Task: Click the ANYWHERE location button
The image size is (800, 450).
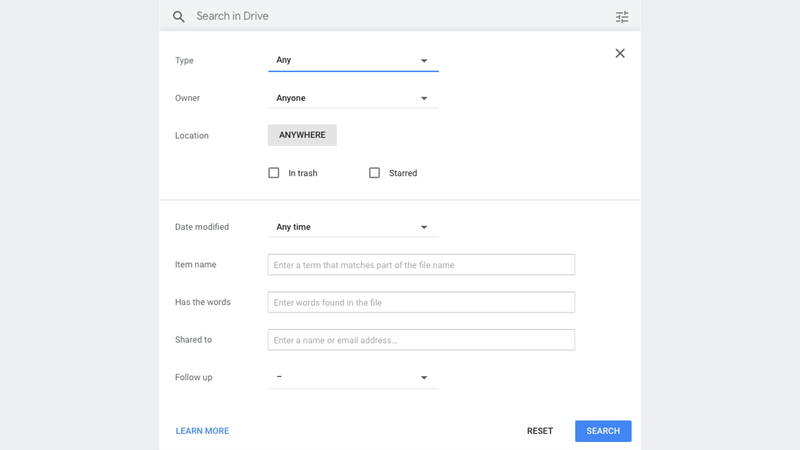Action: click(x=302, y=135)
